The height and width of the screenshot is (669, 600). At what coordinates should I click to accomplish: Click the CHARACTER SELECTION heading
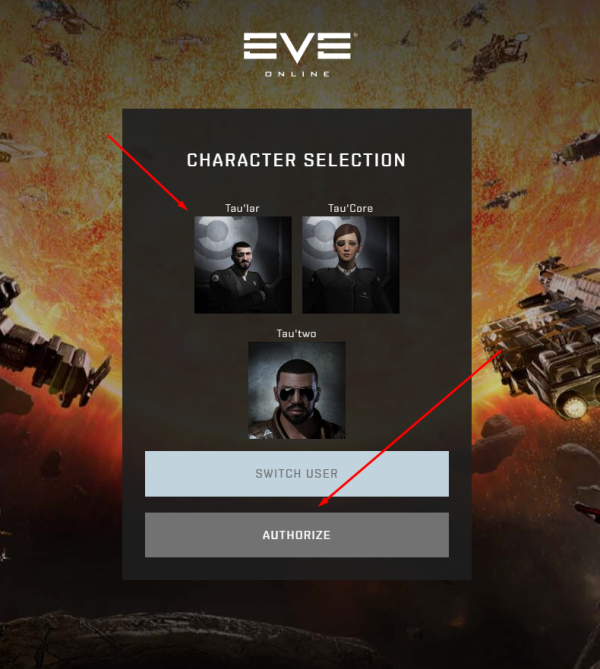[x=296, y=160]
